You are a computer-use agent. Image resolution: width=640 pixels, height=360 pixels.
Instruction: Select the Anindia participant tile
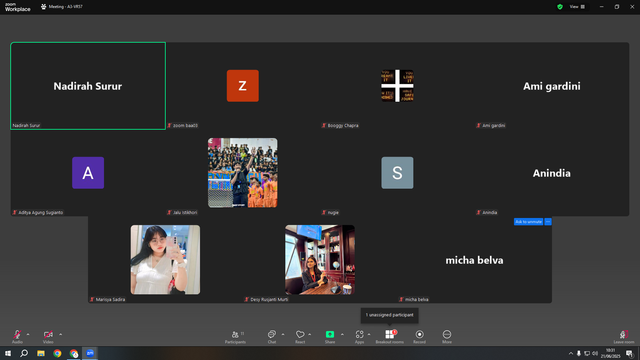tap(551, 173)
